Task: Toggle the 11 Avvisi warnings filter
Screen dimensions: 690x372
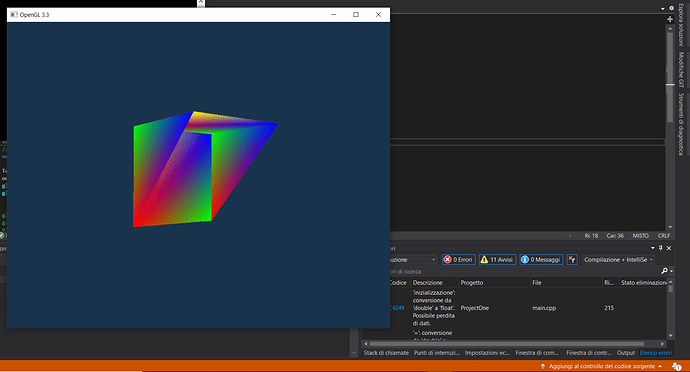Action: coord(497,260)
